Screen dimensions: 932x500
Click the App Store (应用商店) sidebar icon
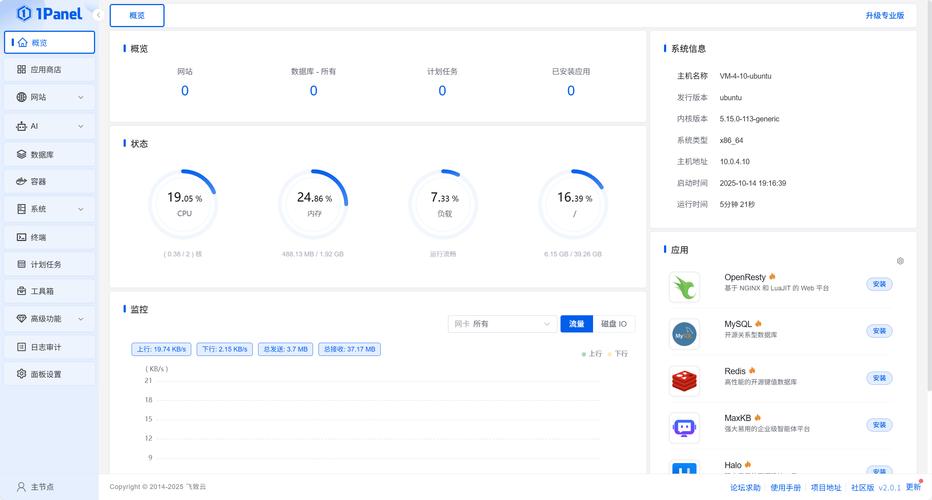click(22, 70)
